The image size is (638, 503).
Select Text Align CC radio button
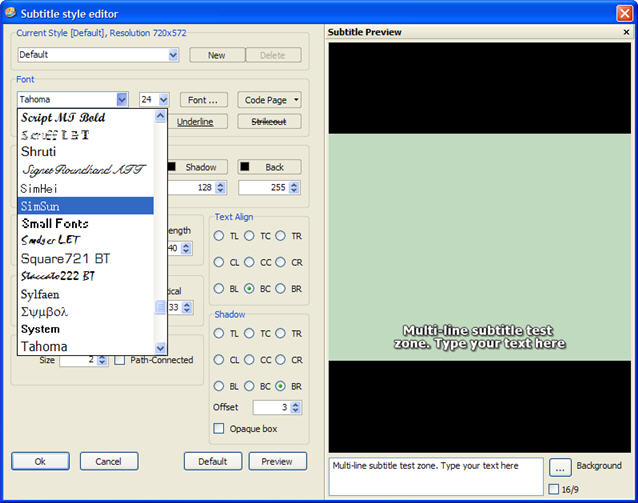click(249, 262)
